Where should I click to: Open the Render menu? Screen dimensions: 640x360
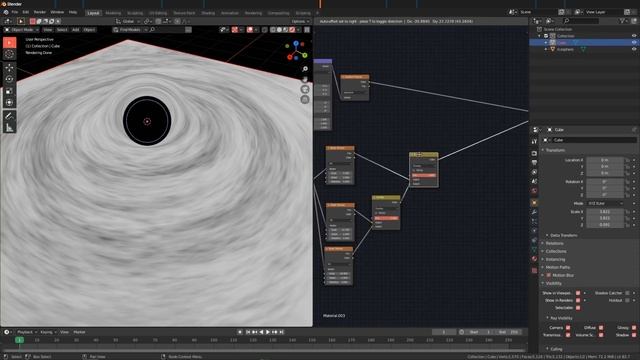click(40, 12)
